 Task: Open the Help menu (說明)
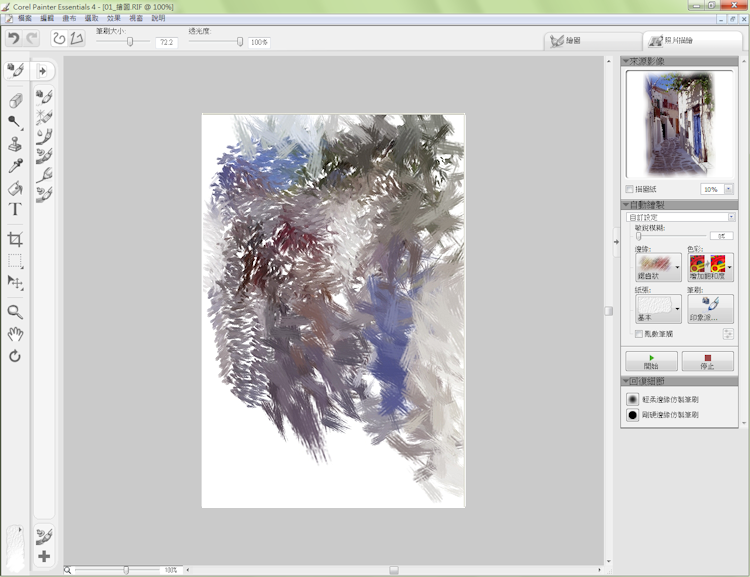click(158, 18)
